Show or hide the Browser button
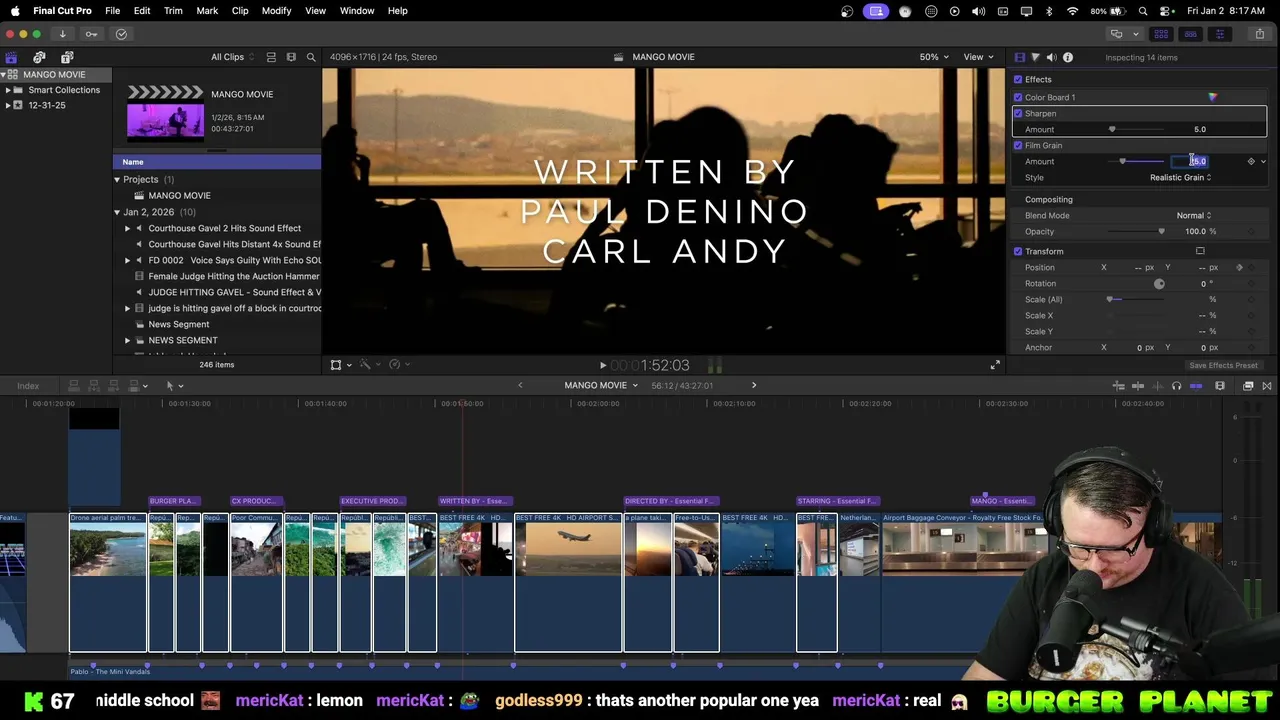The width and height of the screenshot is (1280, 720). click(1162, 34)
